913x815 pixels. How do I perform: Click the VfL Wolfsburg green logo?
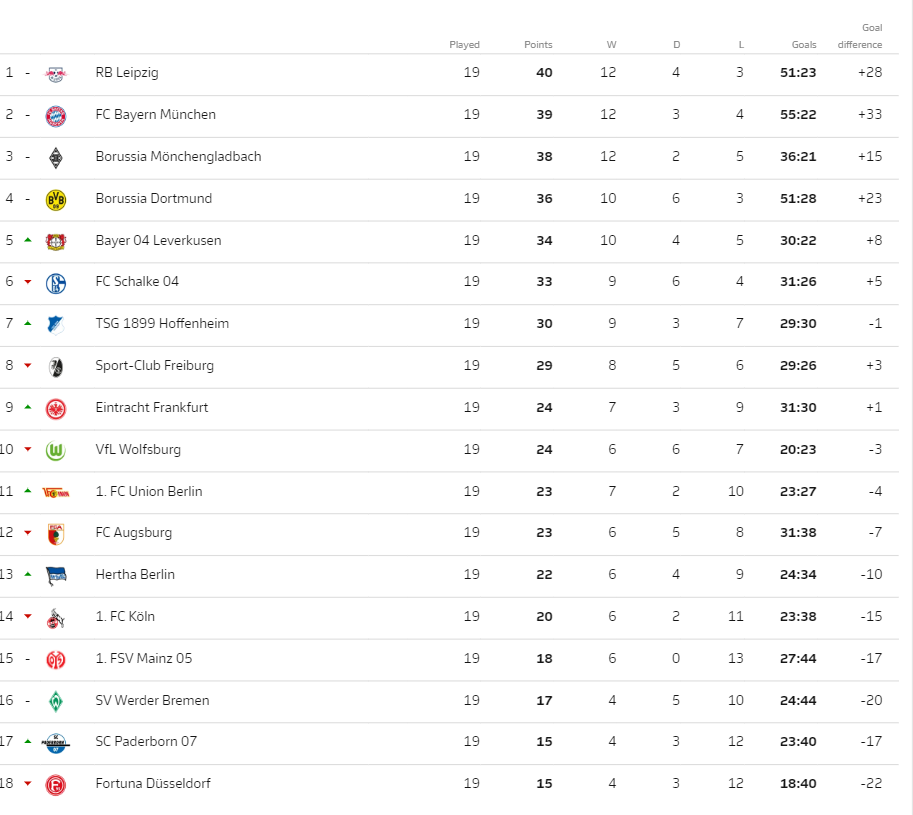(x=56, y=451)
